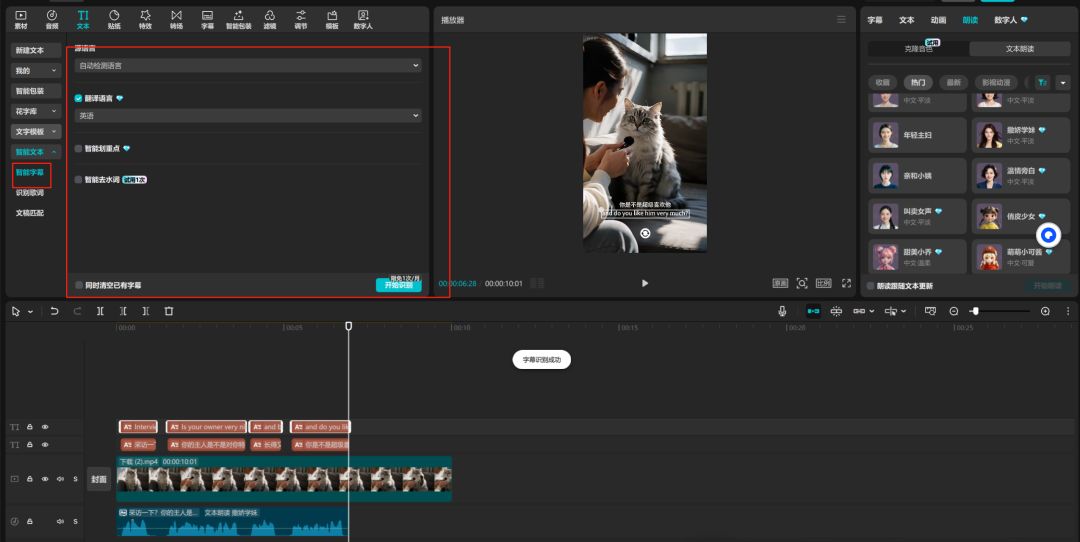The image size is (1080, 542).
Task: Select the 热门 voice category chip
Action: click(918, 83)
